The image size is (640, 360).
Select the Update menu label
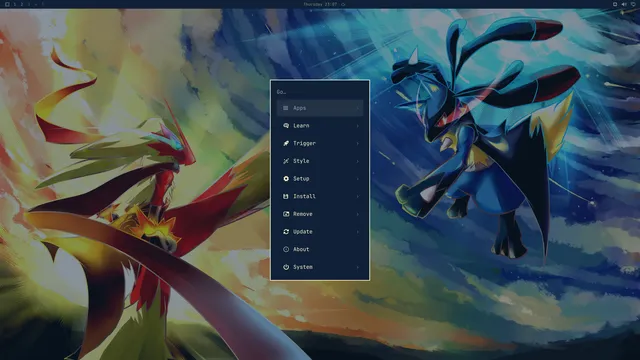(302, 232)
